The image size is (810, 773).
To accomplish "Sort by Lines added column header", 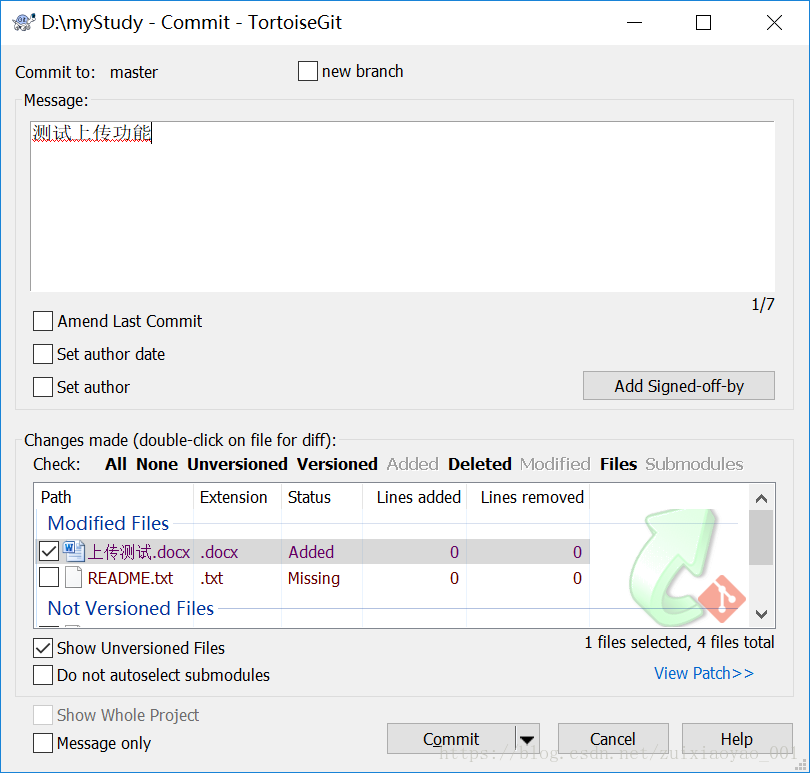I will (x=415, y=497).
